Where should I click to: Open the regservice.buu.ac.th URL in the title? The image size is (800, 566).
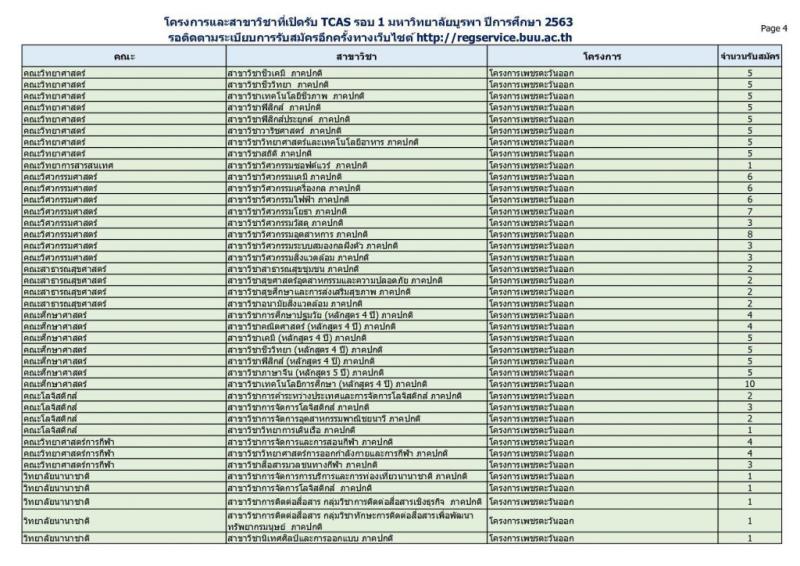tap(538, 36)
